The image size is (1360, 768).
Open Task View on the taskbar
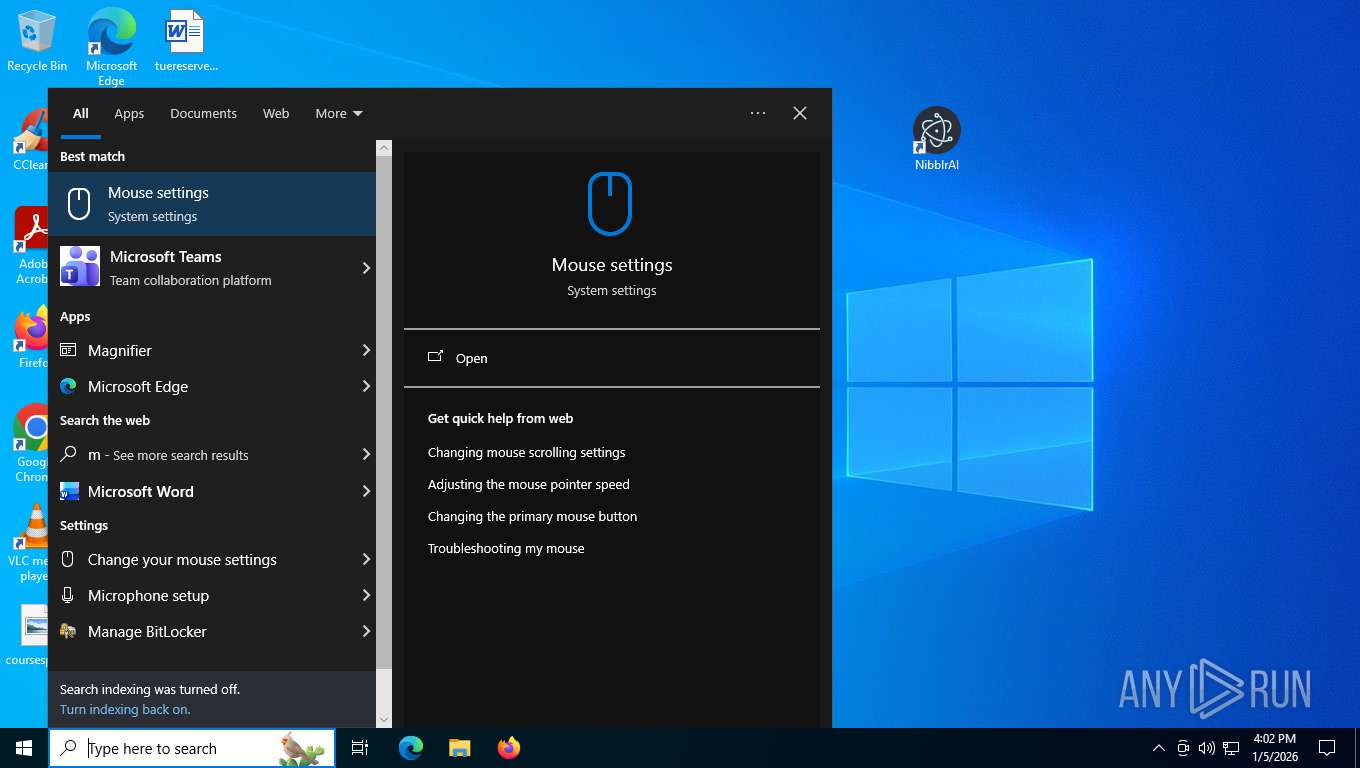coord(360,748)
